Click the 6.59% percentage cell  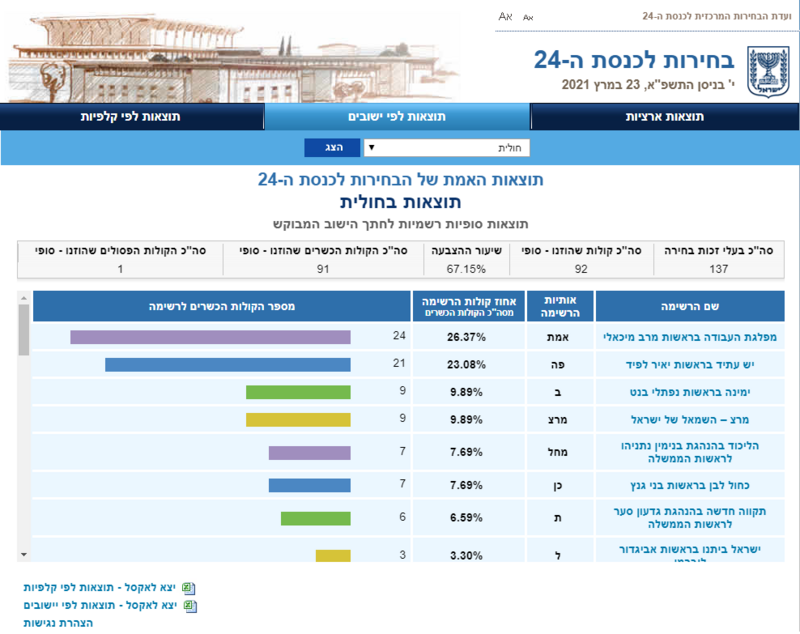coord(466,518)
